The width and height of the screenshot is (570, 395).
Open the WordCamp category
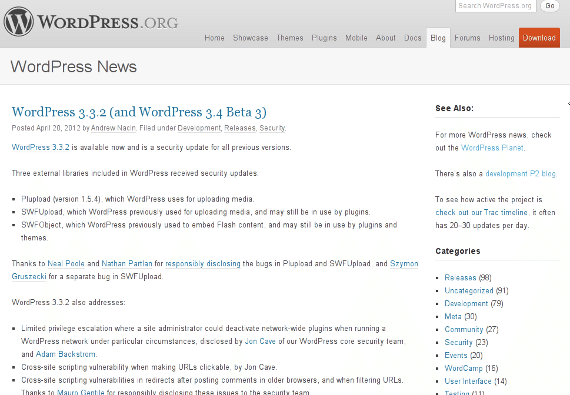tap(463, 368)
